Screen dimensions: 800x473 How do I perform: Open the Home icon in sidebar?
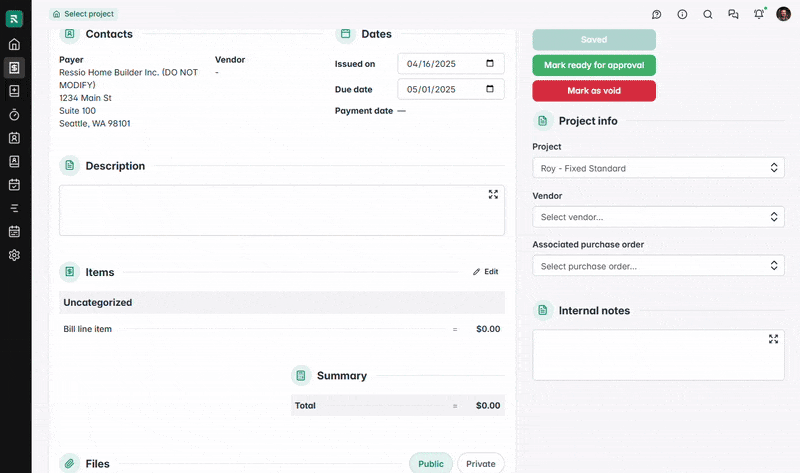tap(14, 44)
